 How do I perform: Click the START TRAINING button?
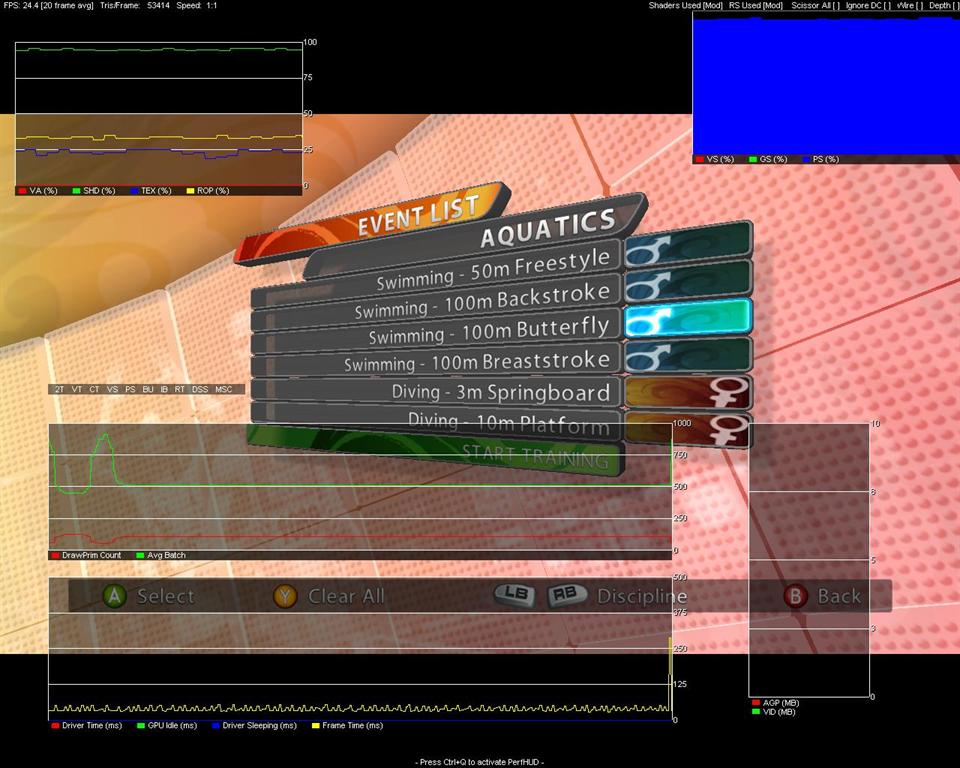click(x=436, y=450)
